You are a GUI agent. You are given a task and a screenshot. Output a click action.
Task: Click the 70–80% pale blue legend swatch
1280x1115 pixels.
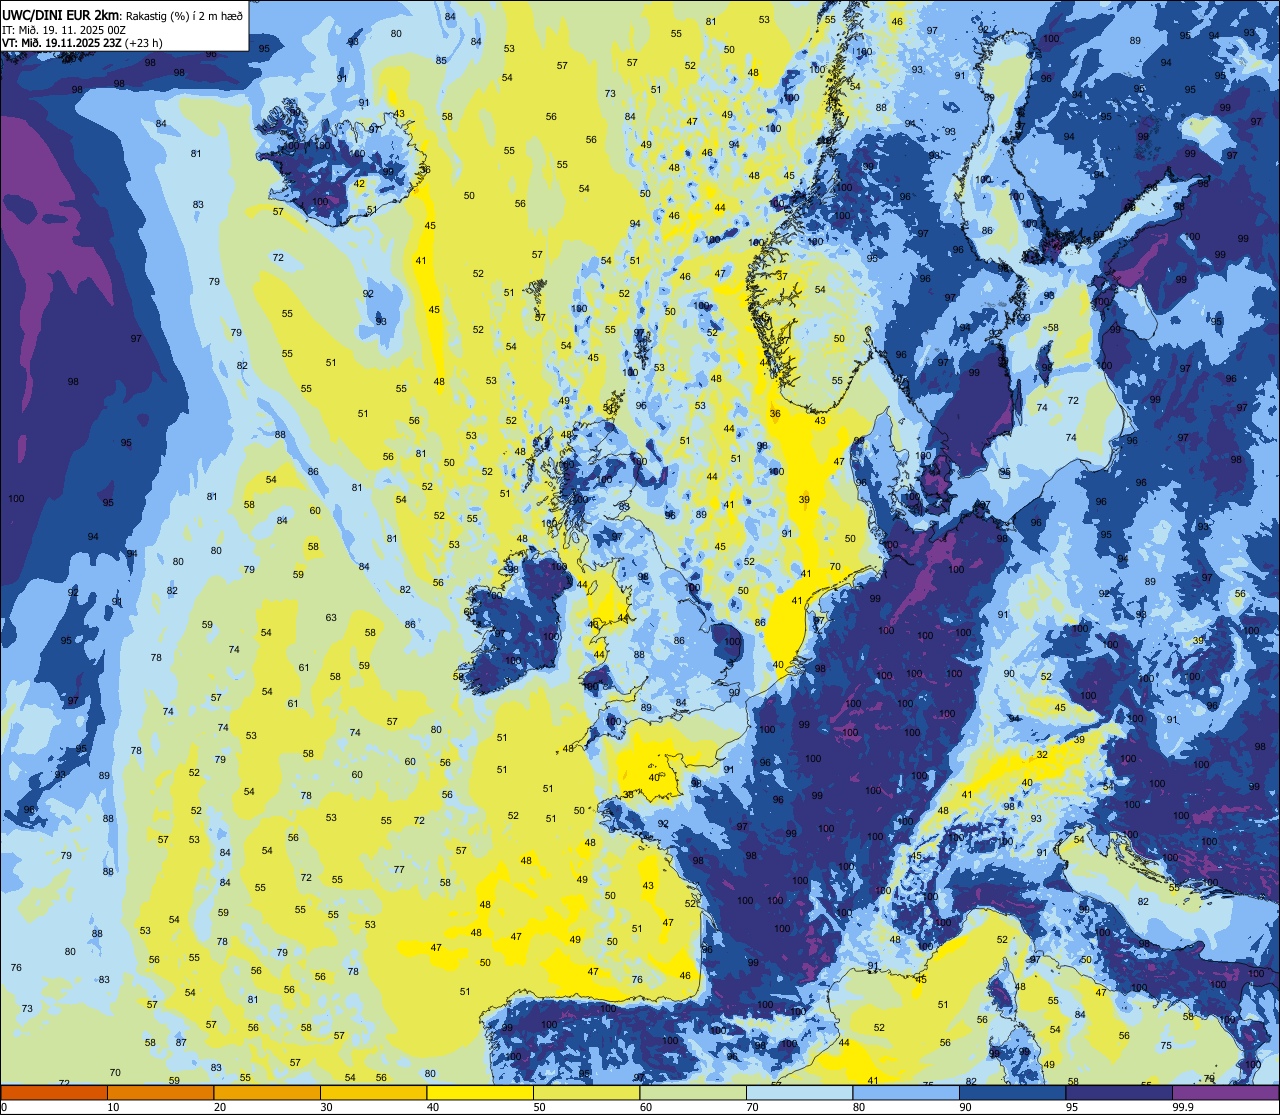pyautogui.click(x=799, y=1092)
